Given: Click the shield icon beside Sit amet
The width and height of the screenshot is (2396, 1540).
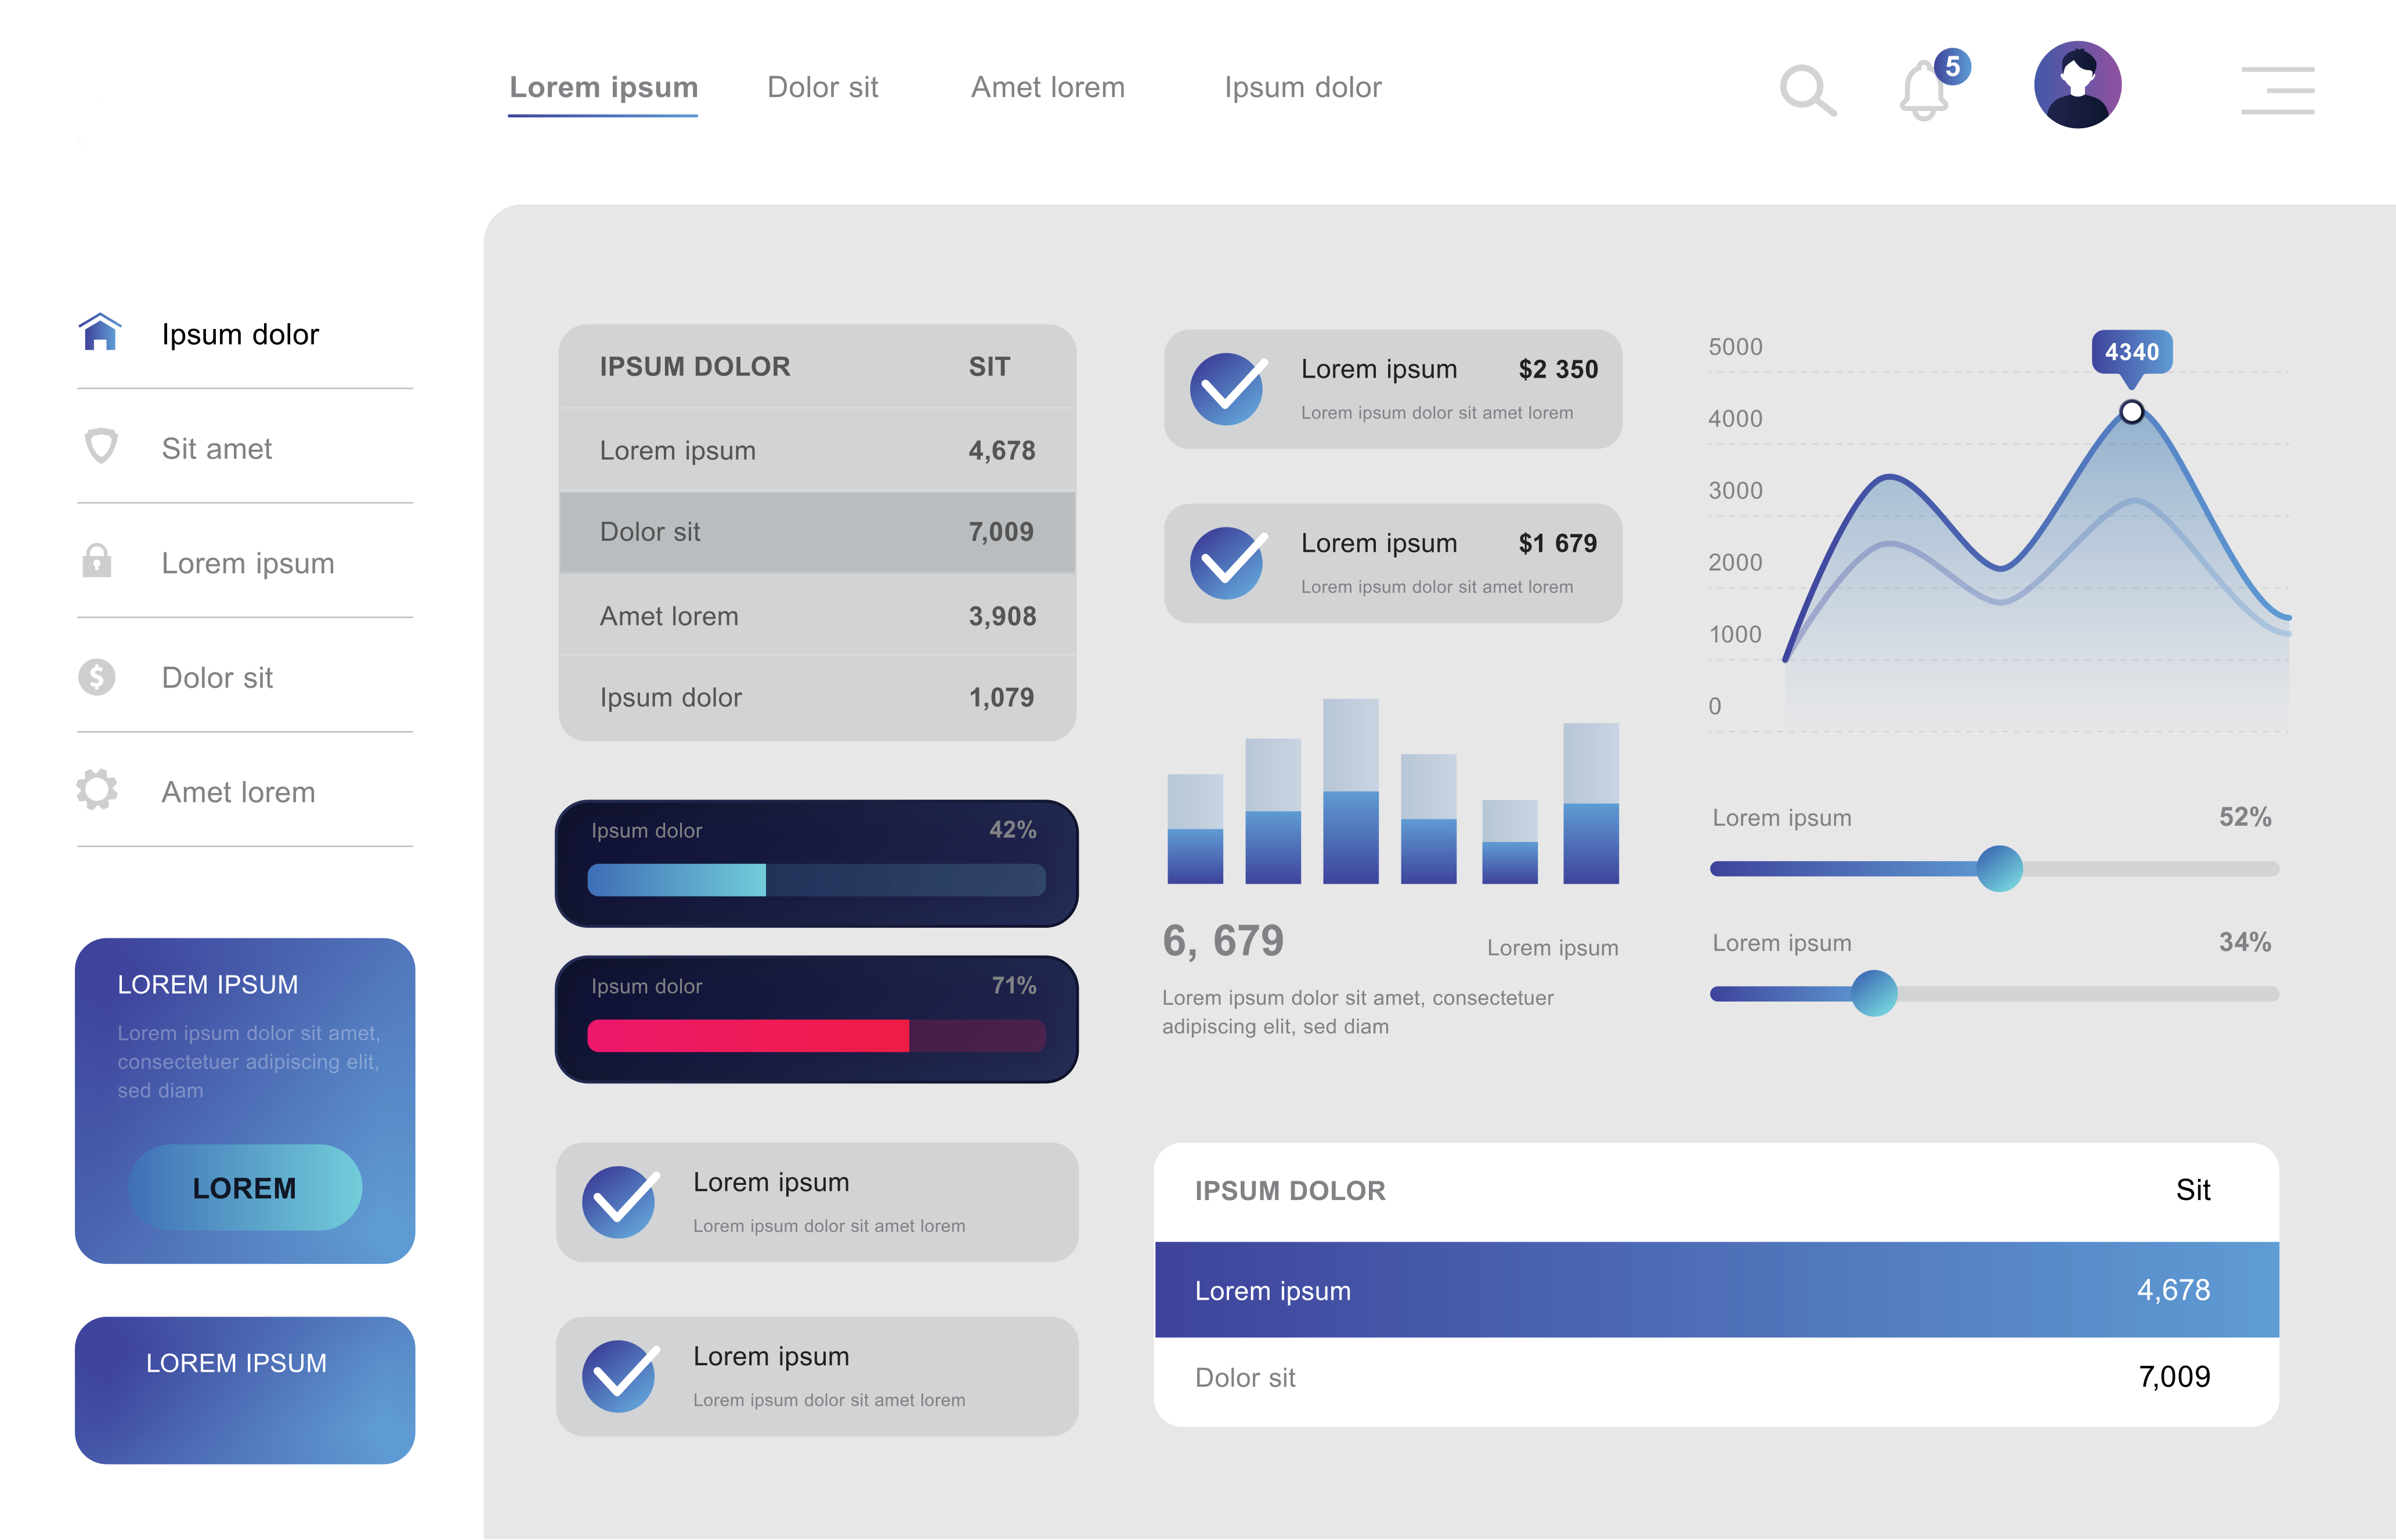Looking at the screenshot, I should (100, 446).
